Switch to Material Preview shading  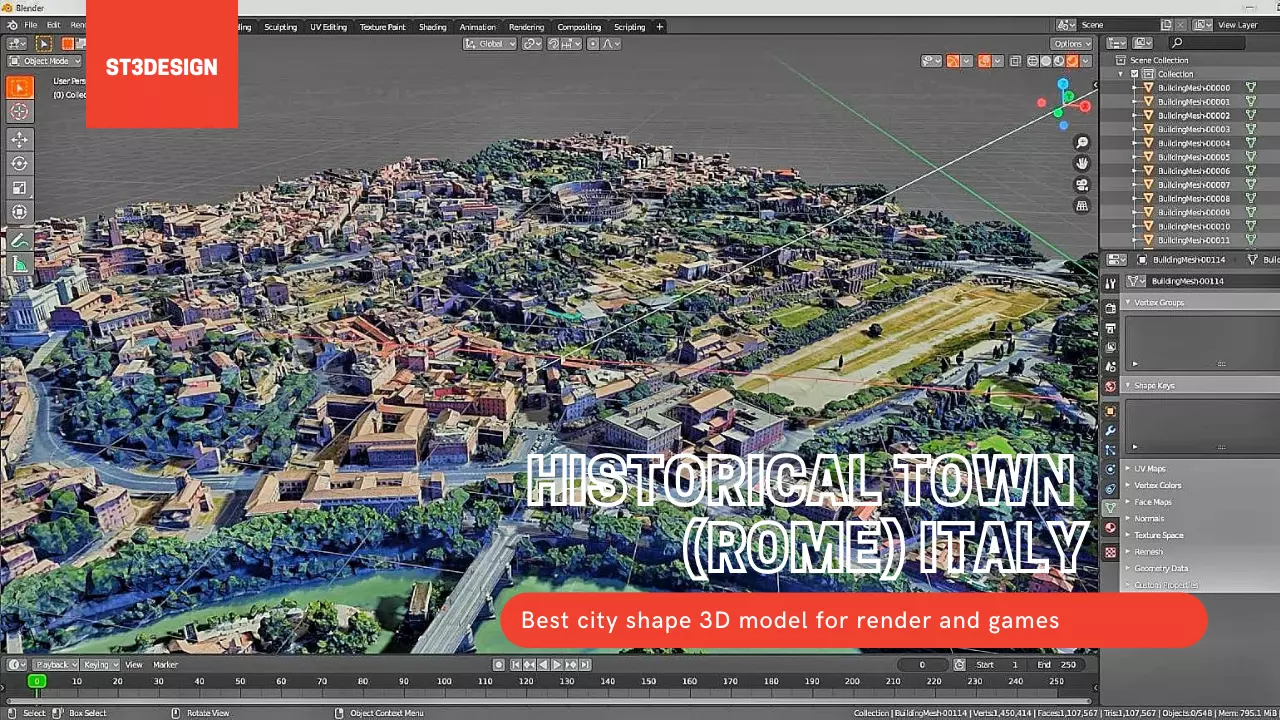click(x=1059, y=61)
